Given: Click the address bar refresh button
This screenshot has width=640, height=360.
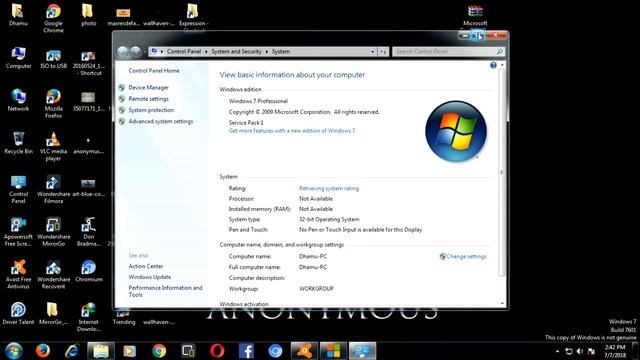Looking at the screenshot, I should [383, 51].
